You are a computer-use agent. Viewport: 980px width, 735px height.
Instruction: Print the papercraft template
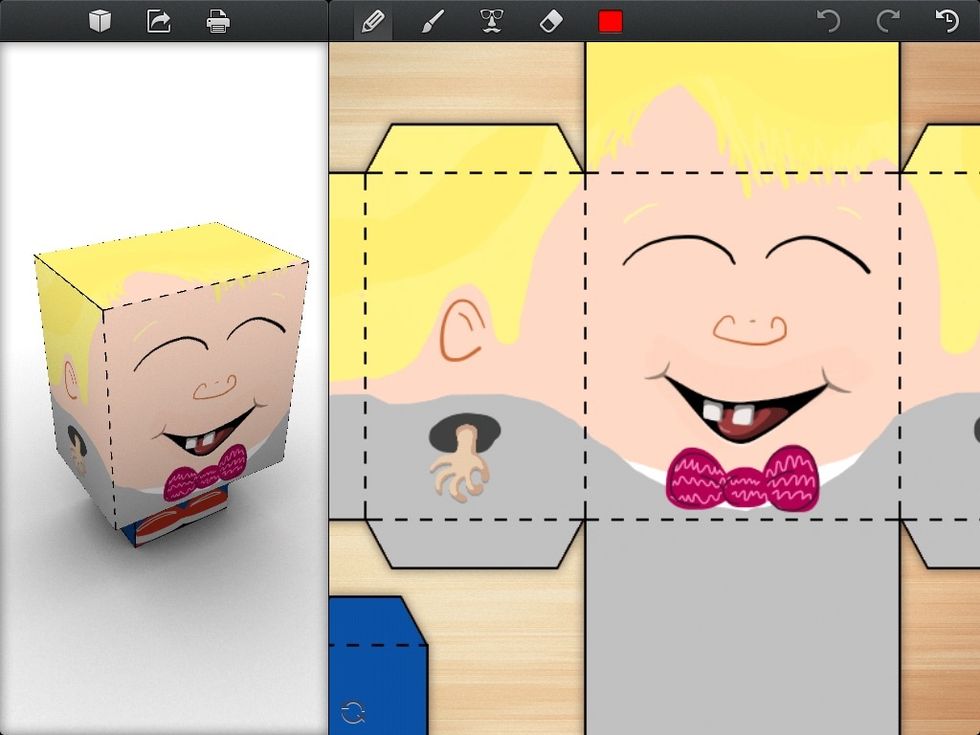218,18
